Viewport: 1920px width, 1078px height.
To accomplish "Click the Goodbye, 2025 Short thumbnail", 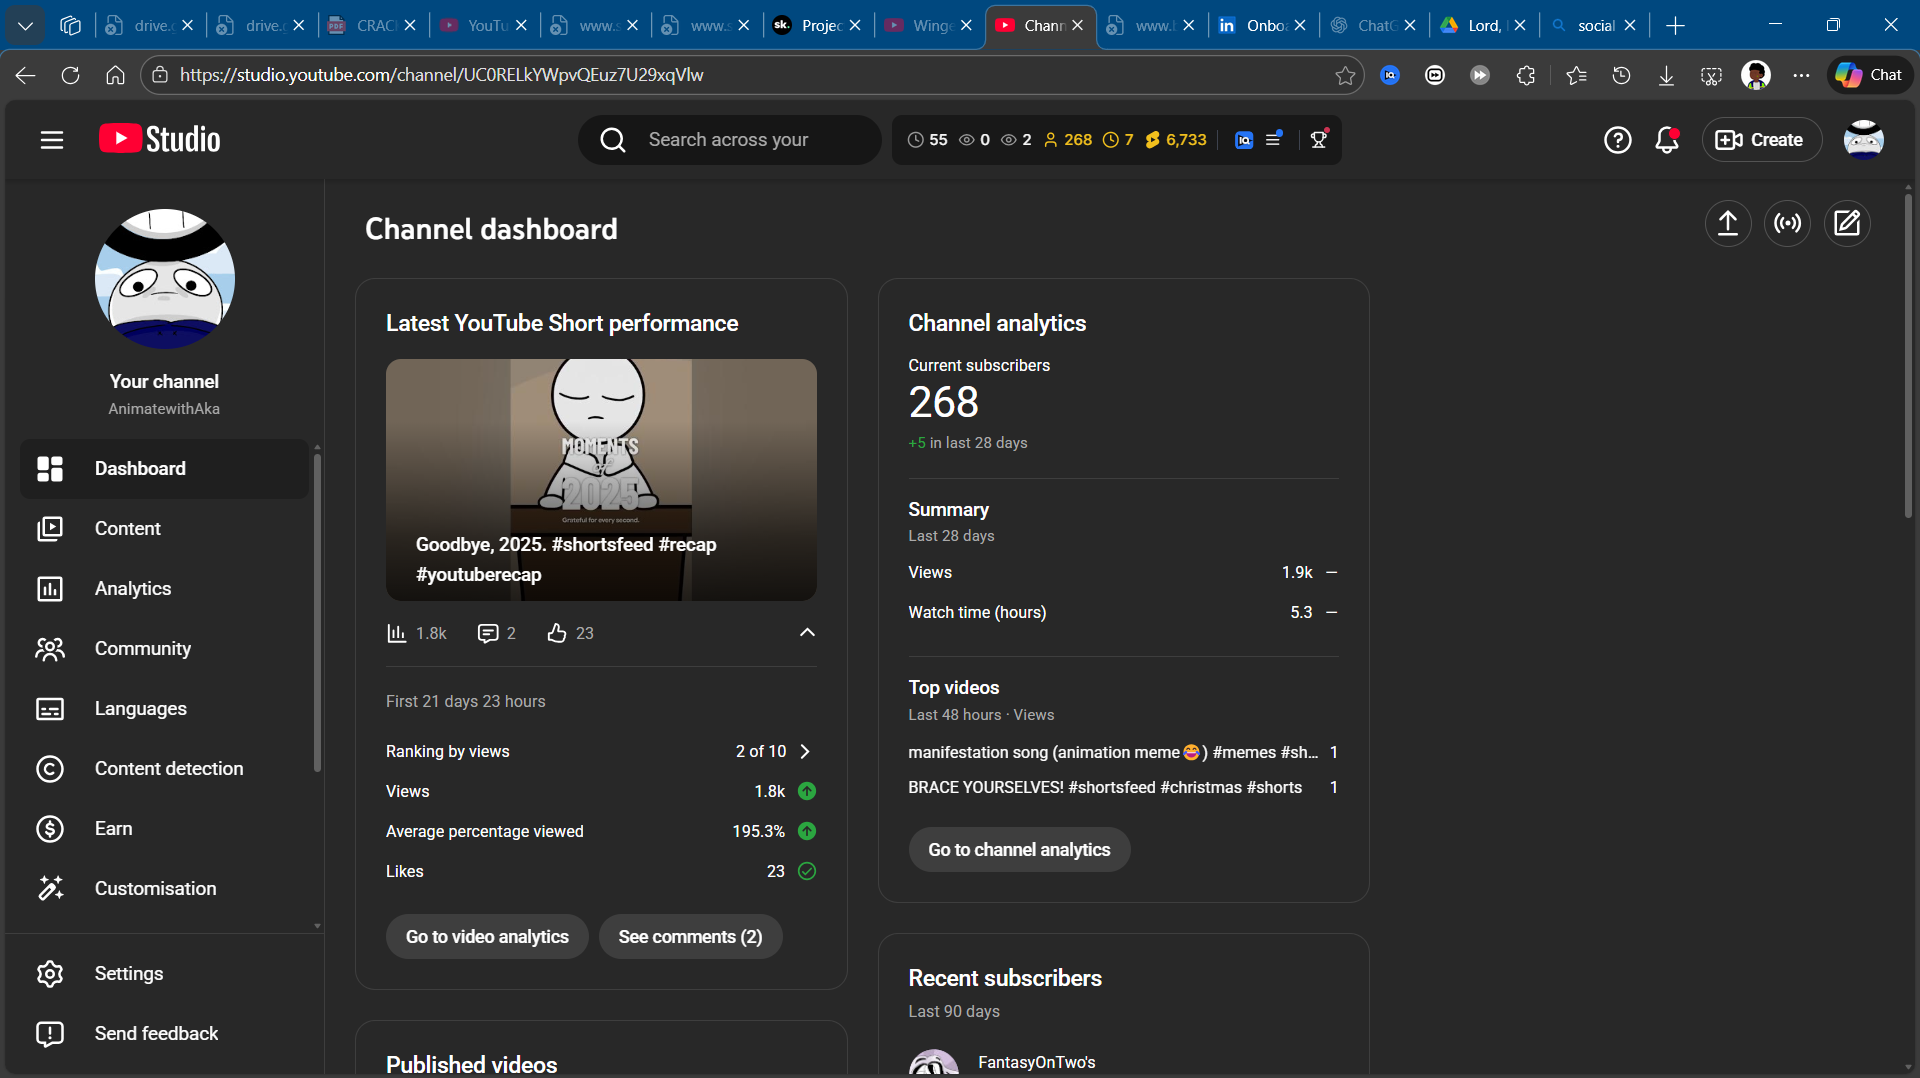I will 601,480.
